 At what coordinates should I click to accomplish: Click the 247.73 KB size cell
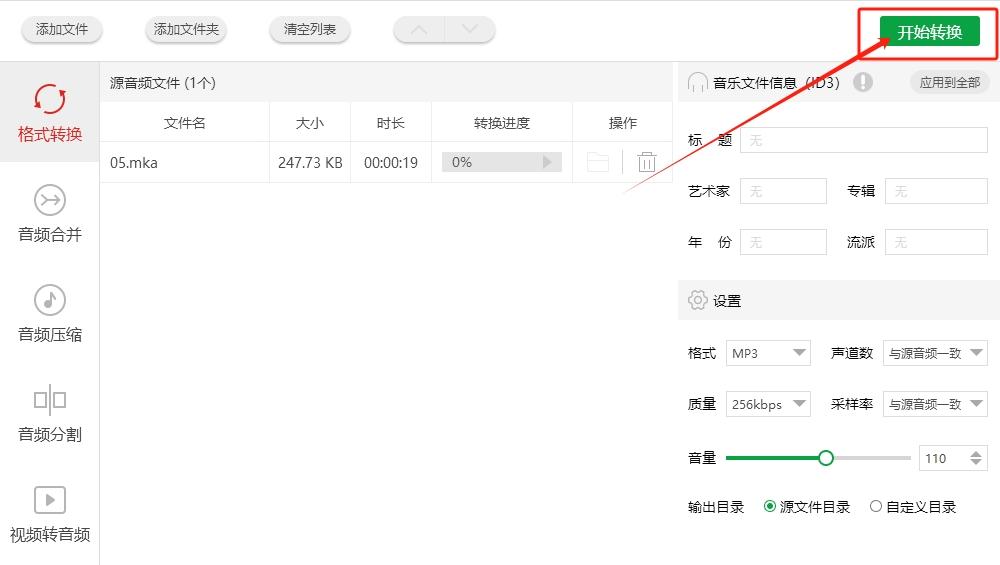(310, 163)
